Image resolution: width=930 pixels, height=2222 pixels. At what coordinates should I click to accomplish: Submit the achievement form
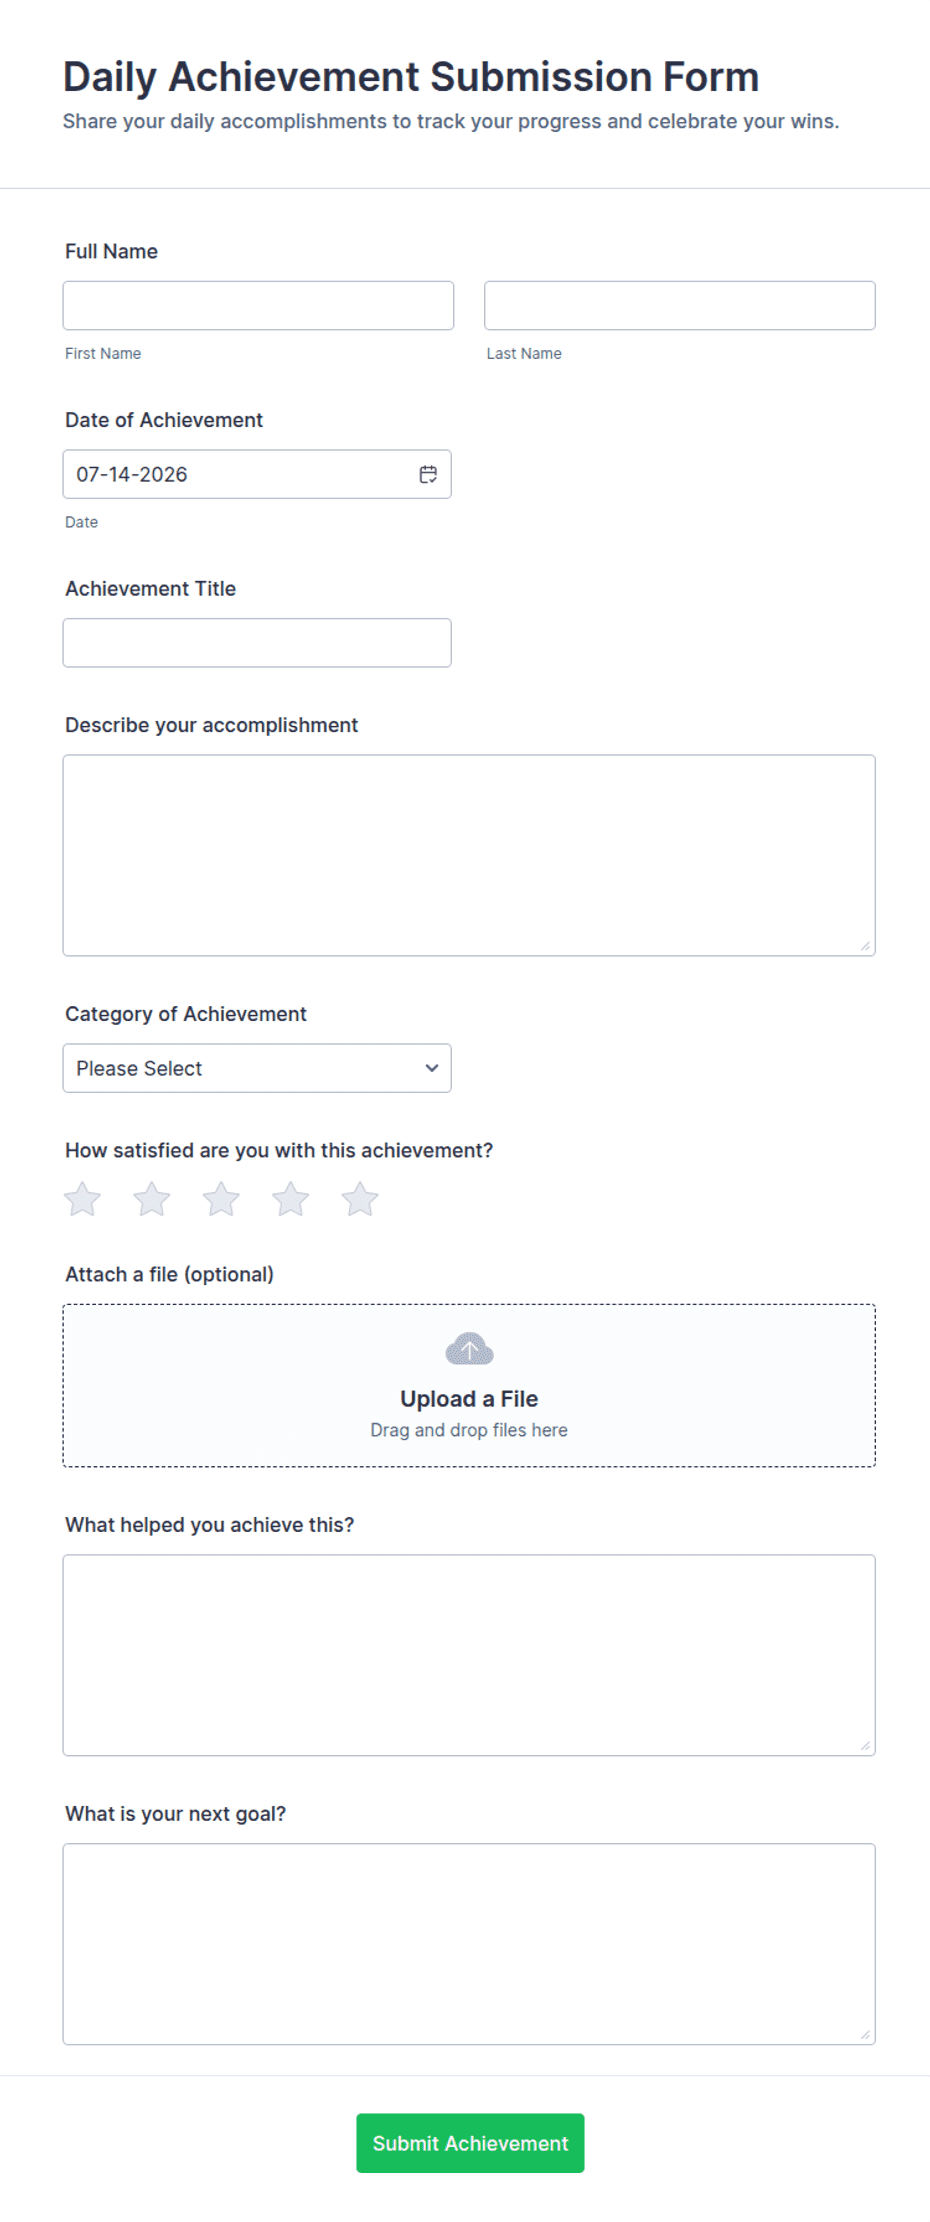470,2143
